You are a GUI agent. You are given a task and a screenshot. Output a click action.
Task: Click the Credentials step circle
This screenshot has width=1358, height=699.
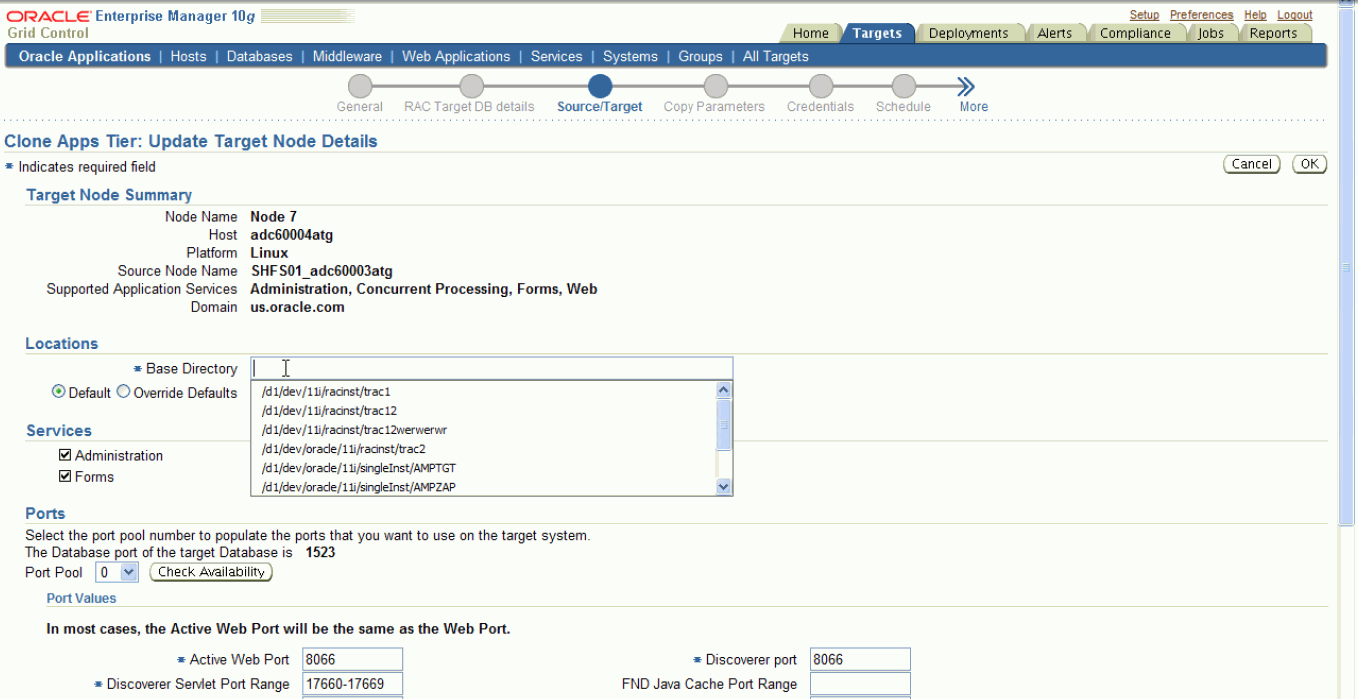[821, 87]
